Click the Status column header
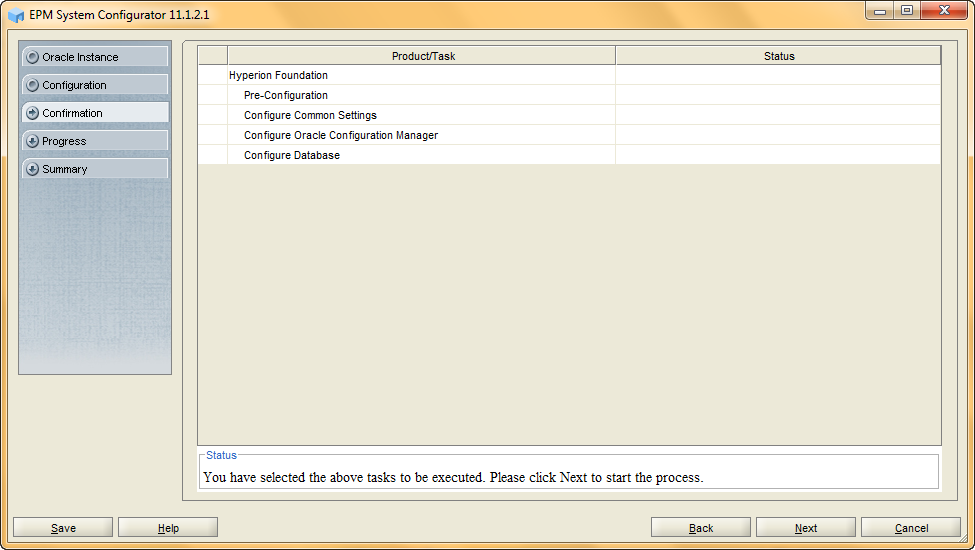The image size is (975, 550). (x=779, y=56)
